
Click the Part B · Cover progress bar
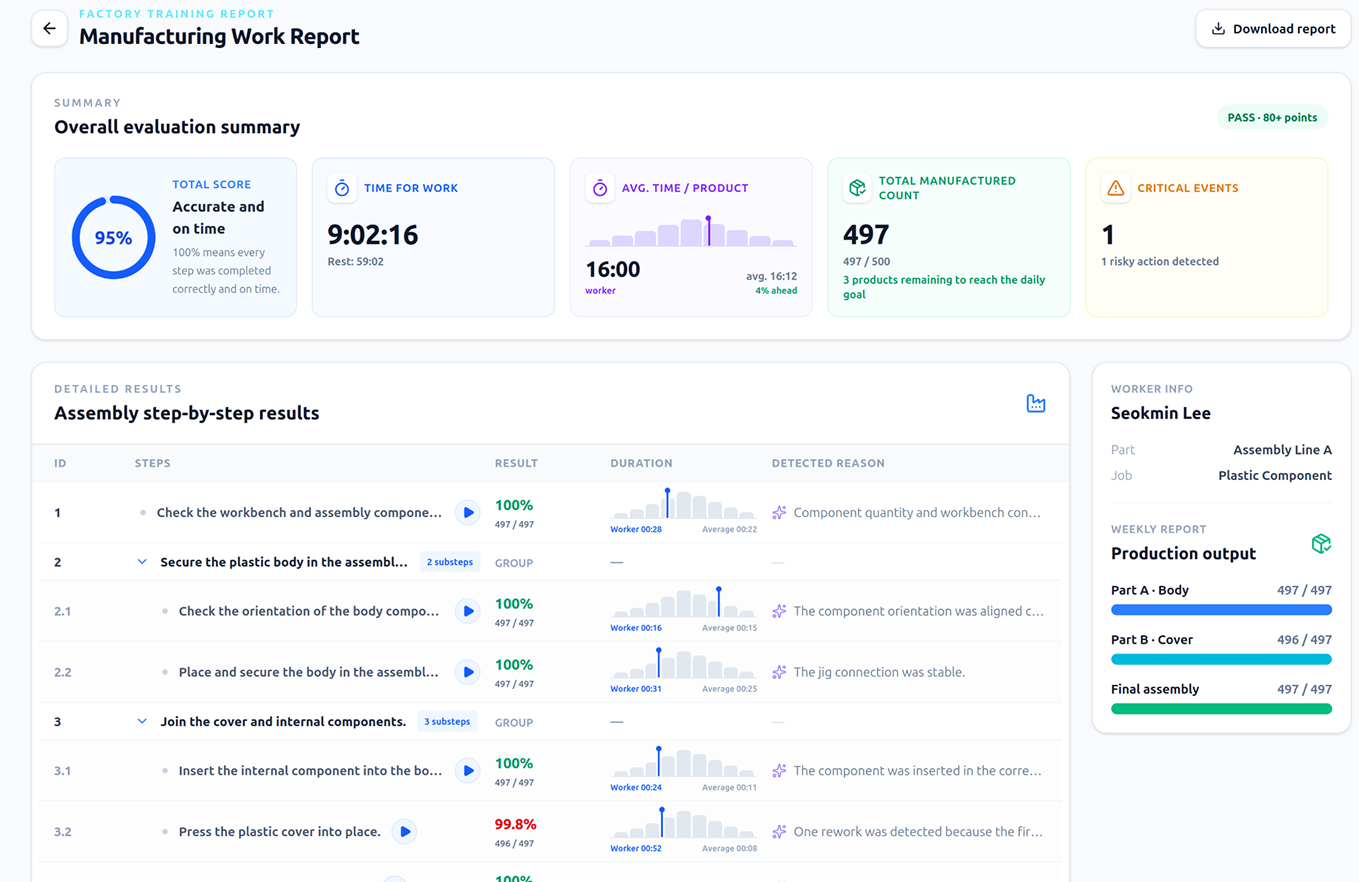click(x=1221, y=659)
